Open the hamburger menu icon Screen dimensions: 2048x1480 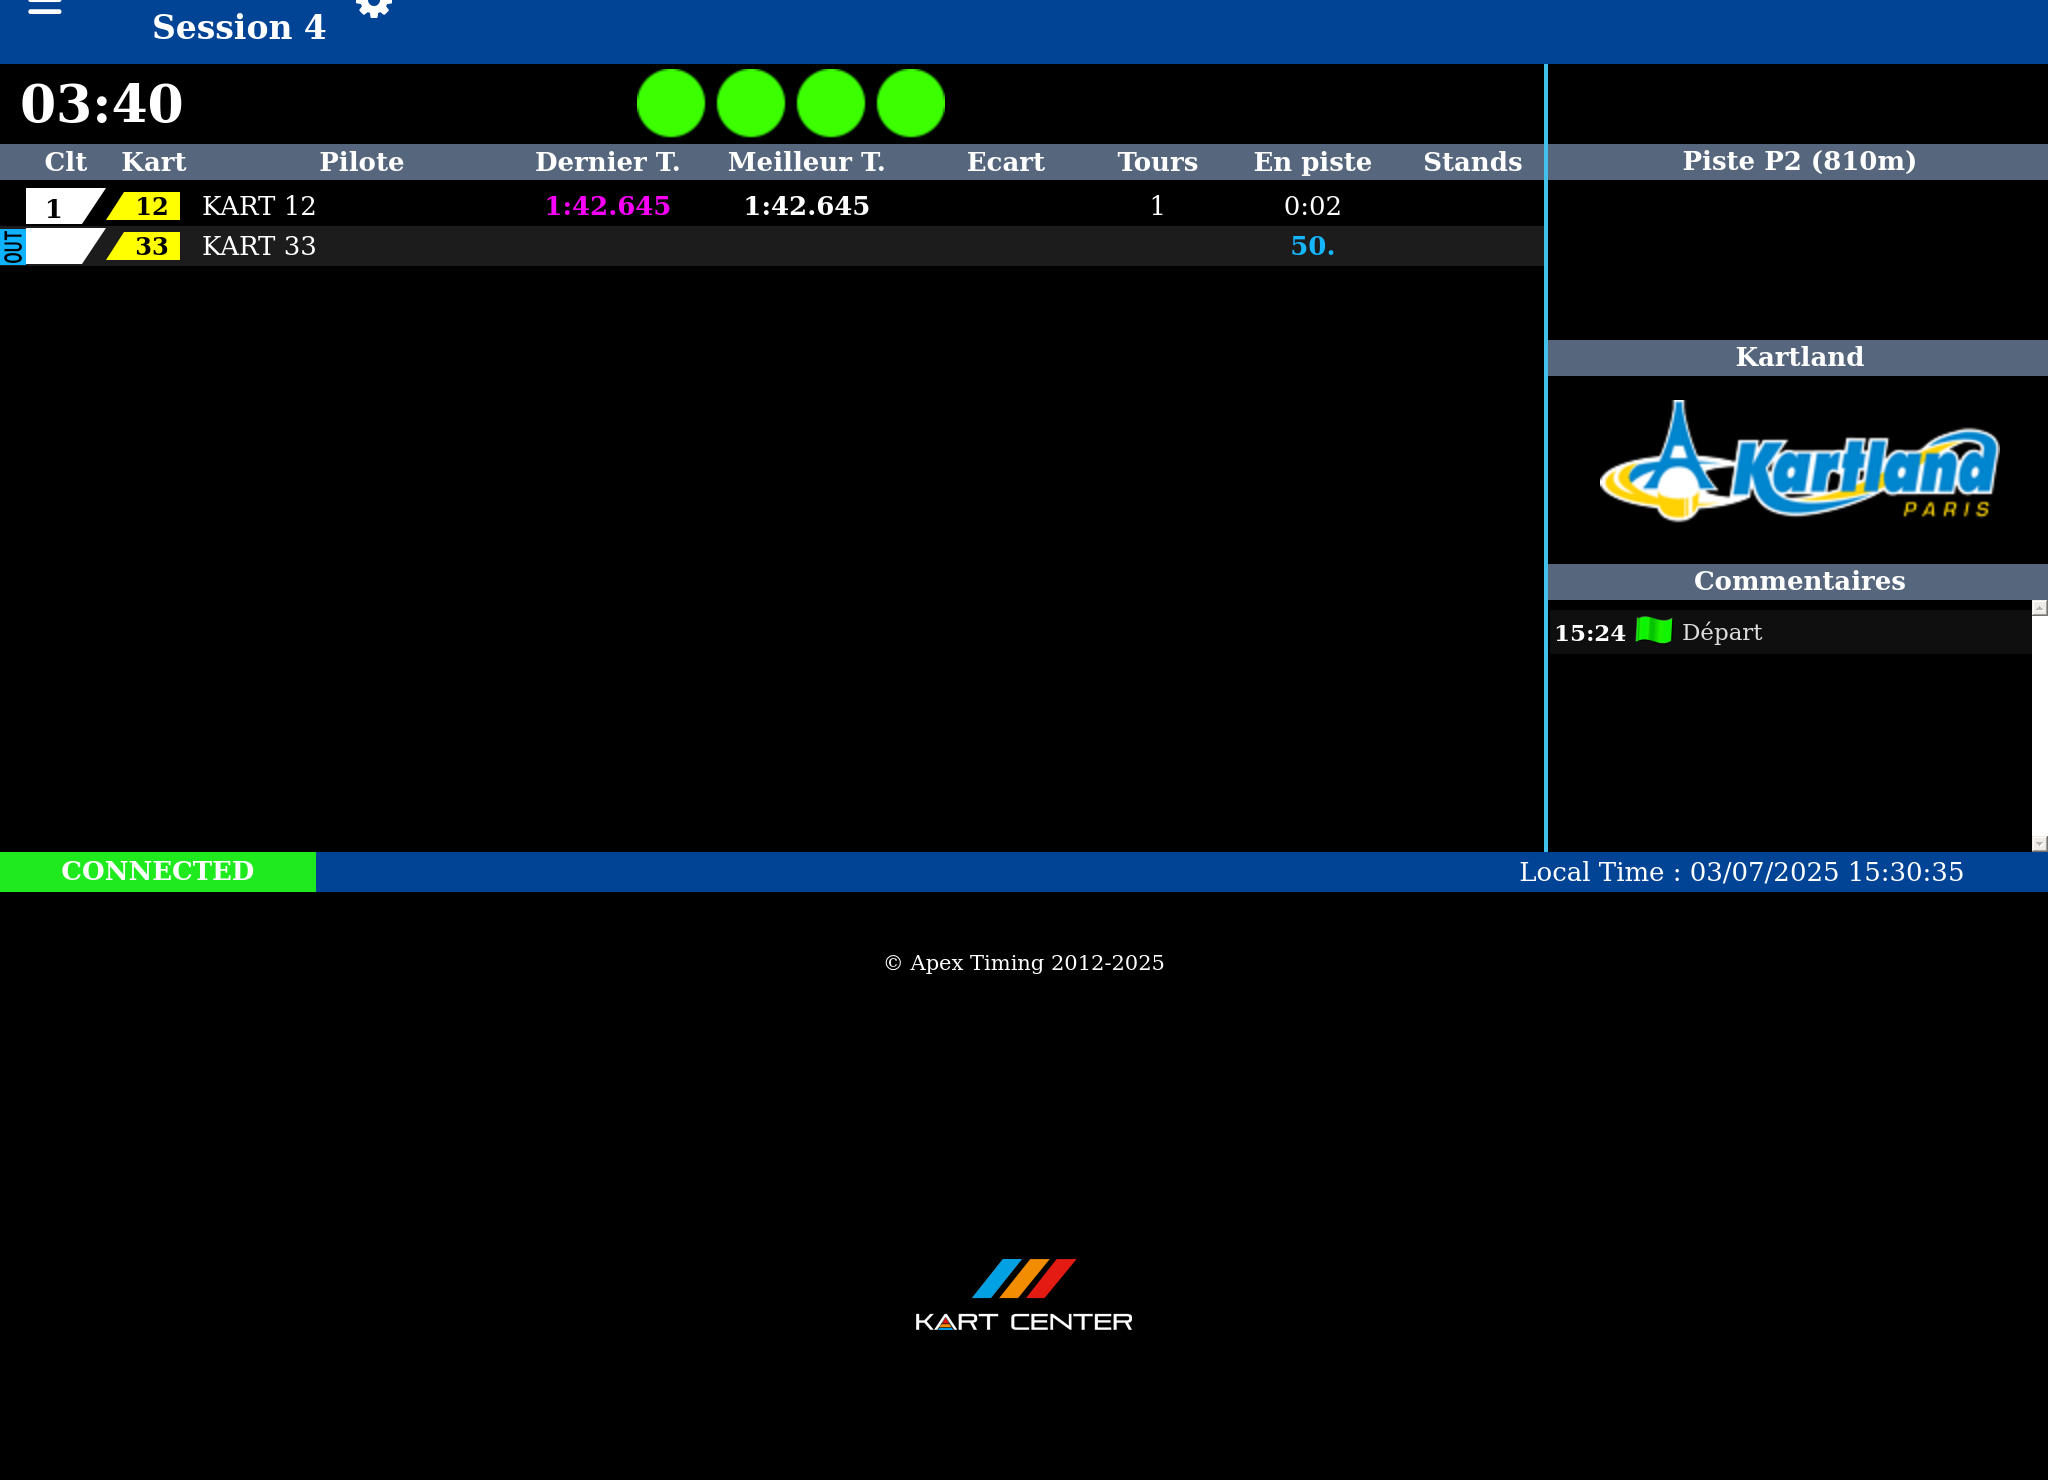(44, 8)
